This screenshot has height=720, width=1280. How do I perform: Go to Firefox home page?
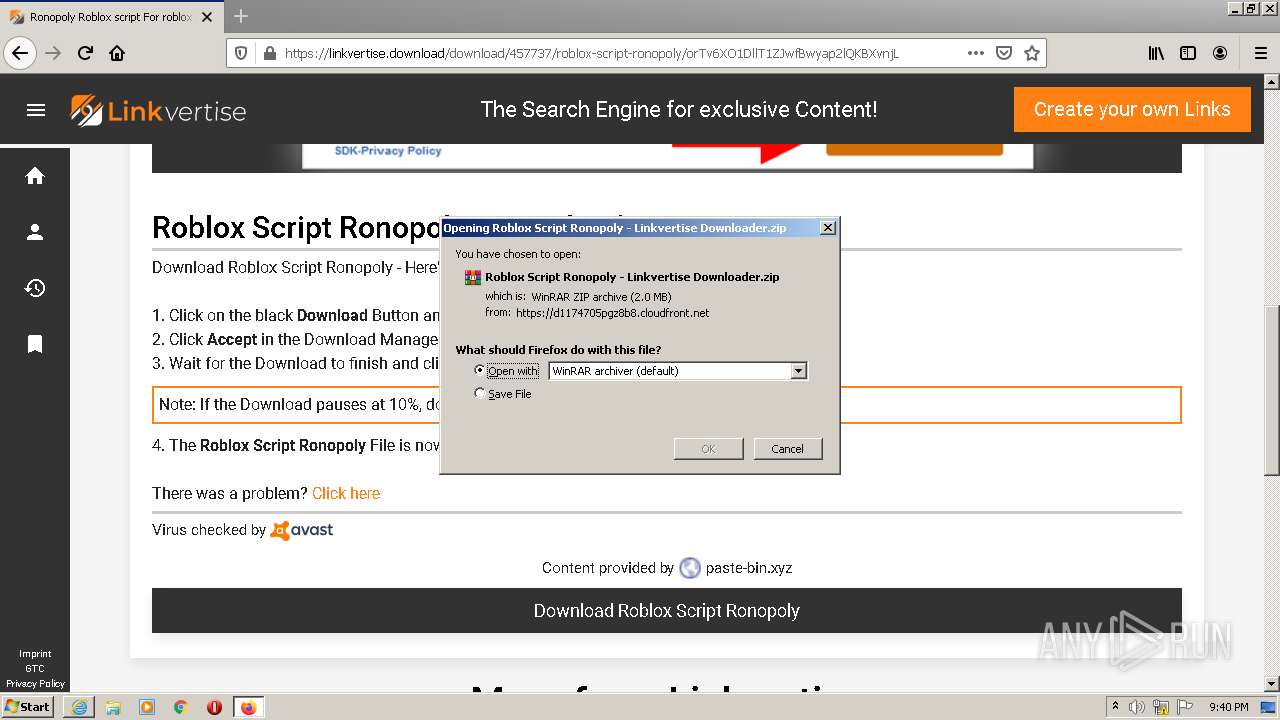117,53
